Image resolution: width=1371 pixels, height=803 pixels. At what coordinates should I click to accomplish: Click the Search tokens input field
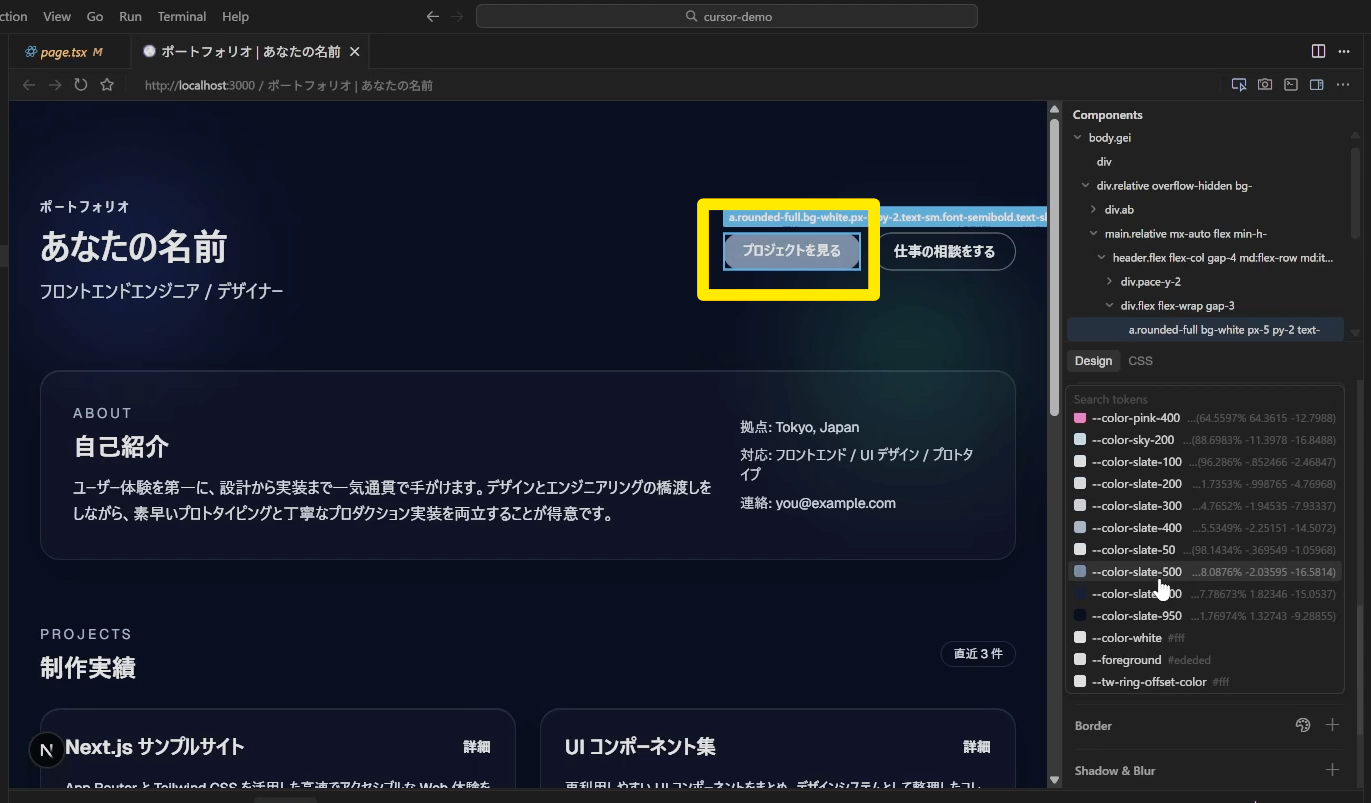1200,399
